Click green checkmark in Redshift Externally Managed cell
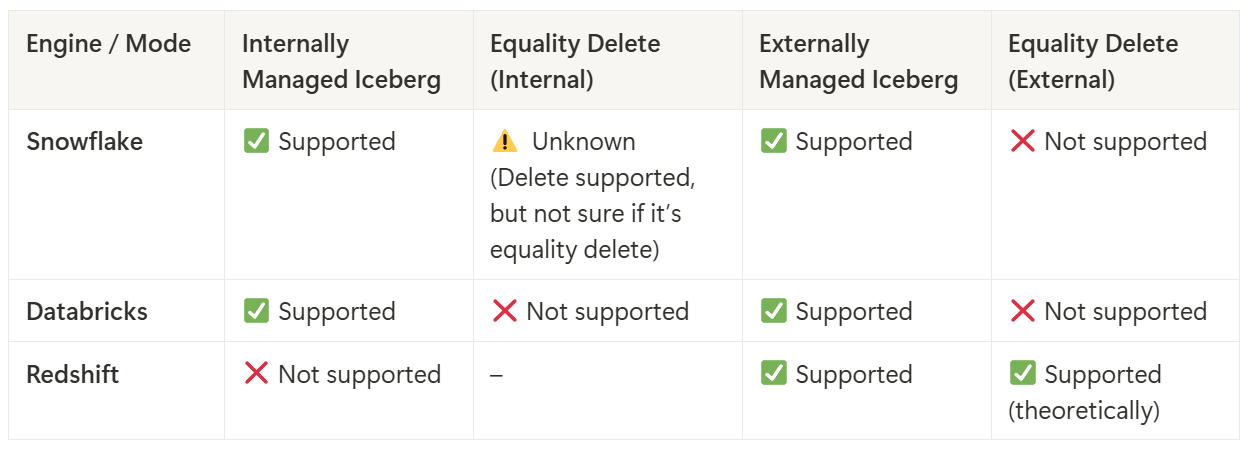Viewport: 1251px width, 453px height. coord(773,374)
